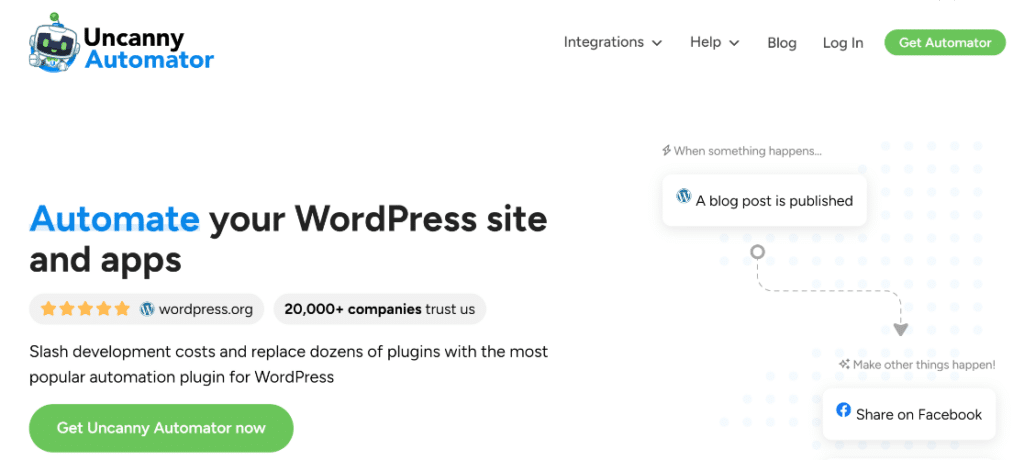The width and height of the screenshot is (1024, 460).
Task: Click the '20,000+ companies trust us' badge
Action: pyautogui.click(x=379, y=309)
